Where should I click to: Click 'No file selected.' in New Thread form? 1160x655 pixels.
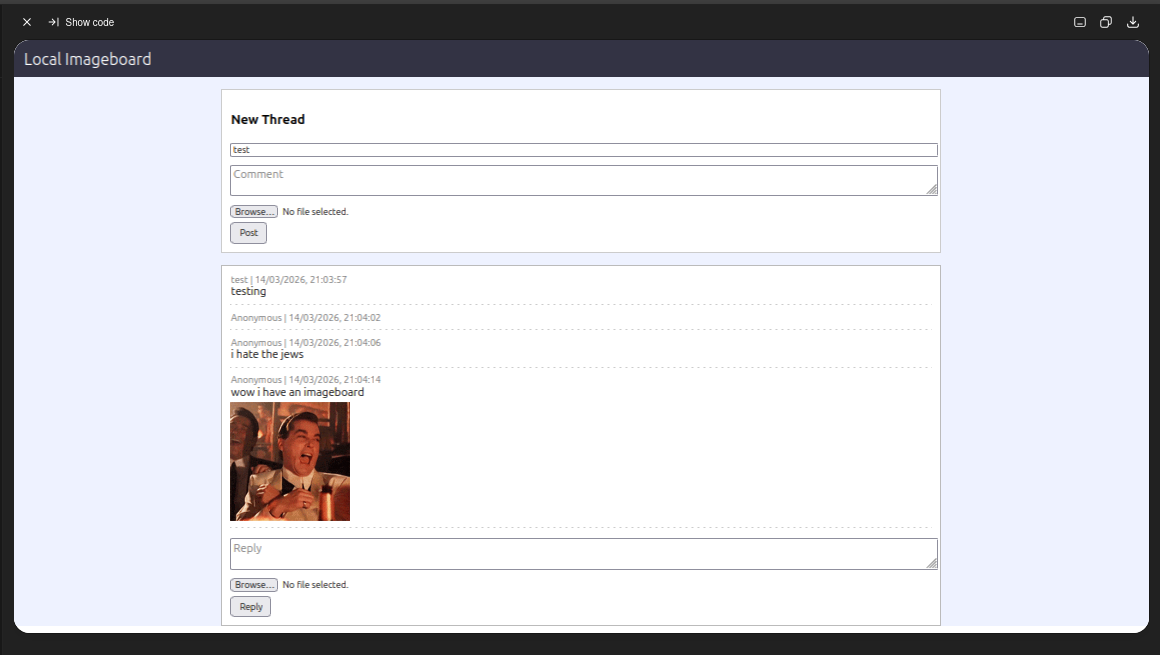pyautogui.click(x=315, y=212)
